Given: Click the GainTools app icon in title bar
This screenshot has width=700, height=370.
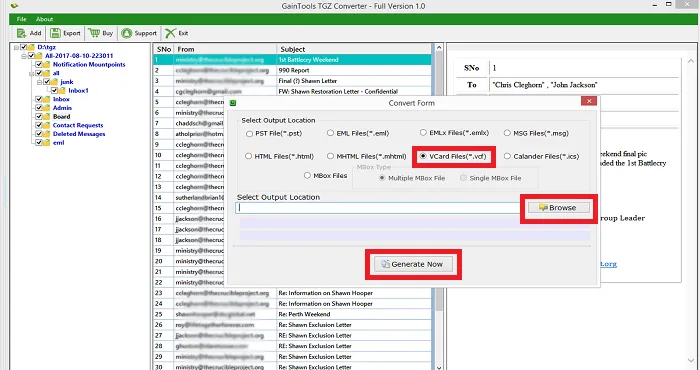Looking at the screenshot, I should (15, 6).
